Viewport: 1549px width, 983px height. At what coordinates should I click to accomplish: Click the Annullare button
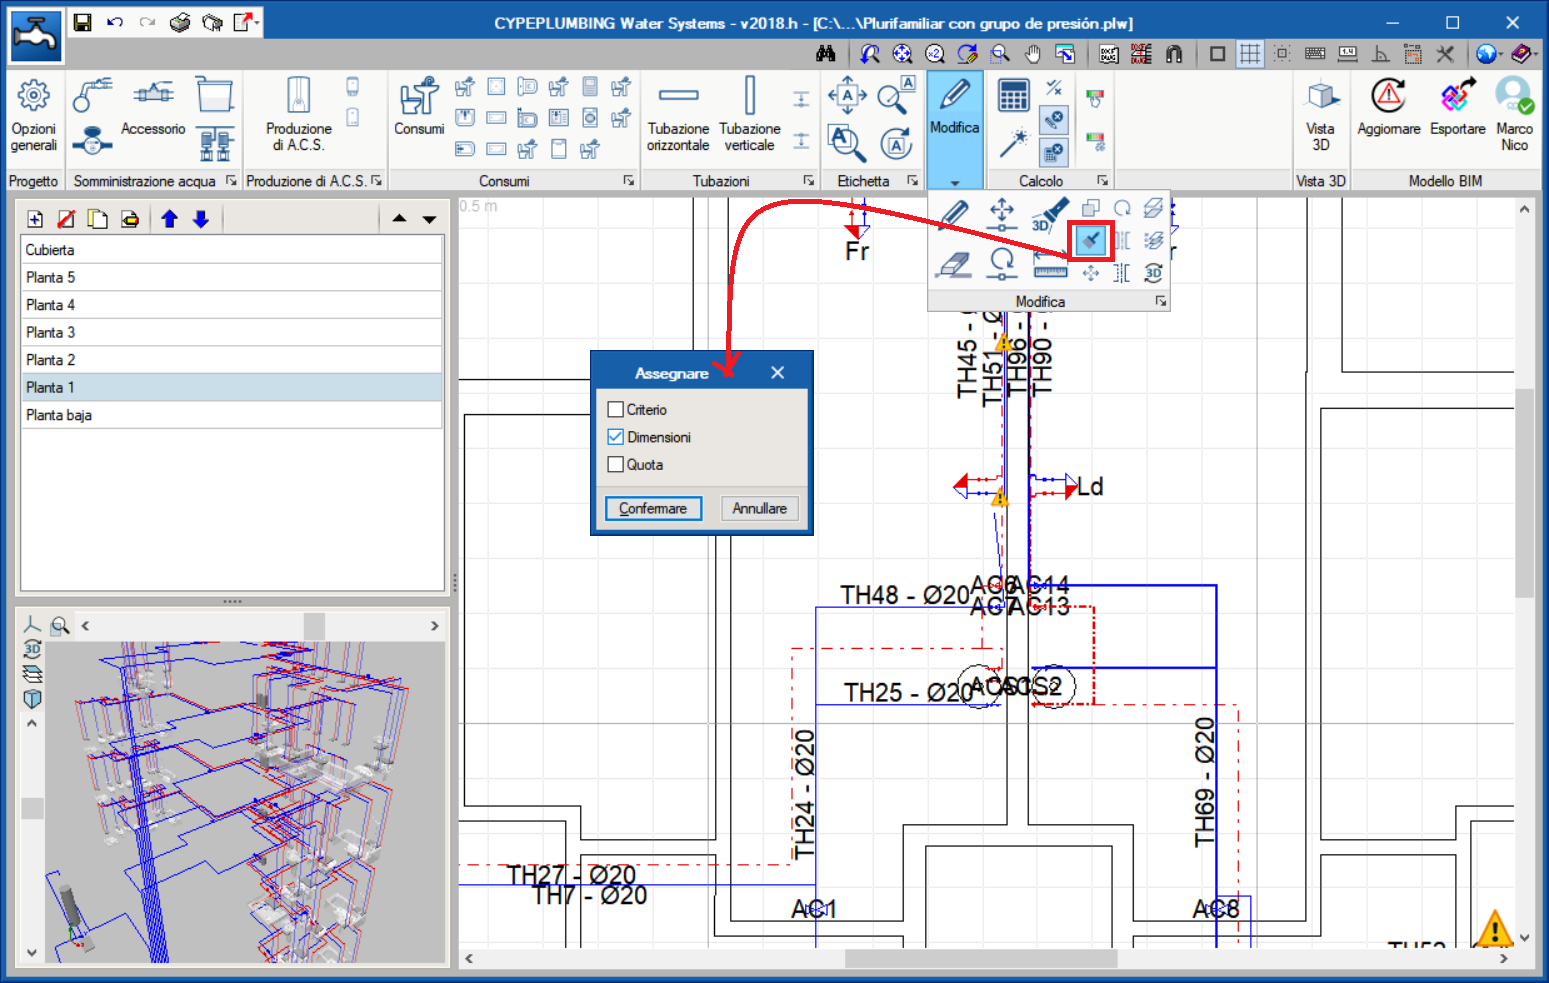coord(759,508)
